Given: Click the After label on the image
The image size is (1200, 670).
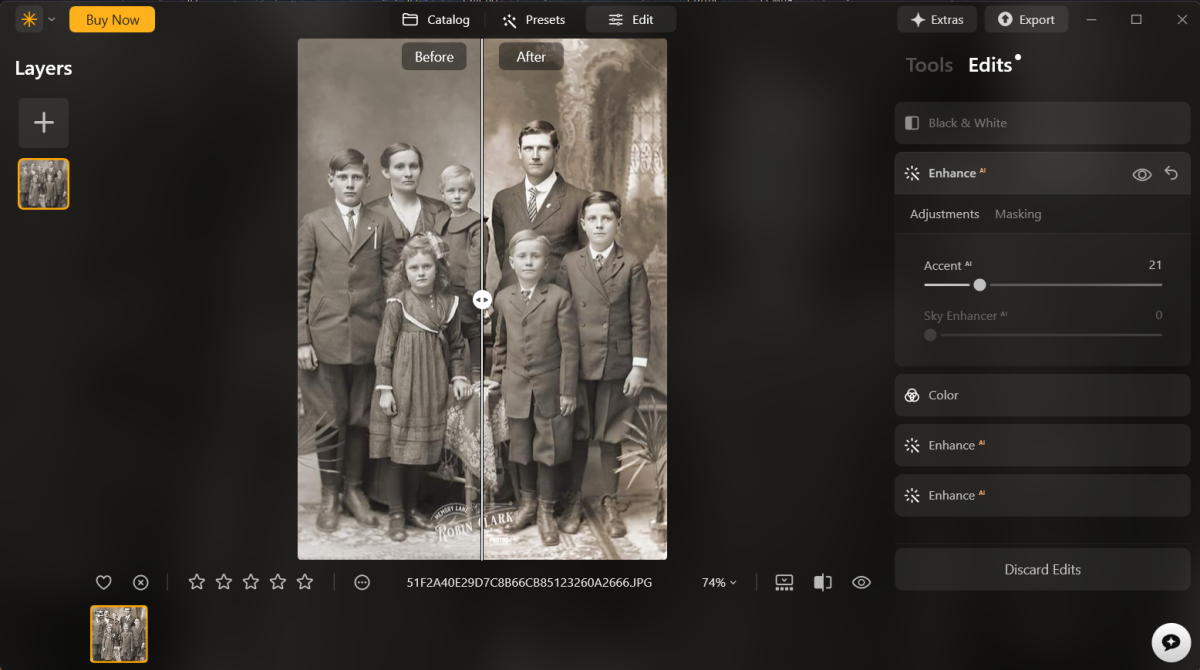Looking at the screenshot, I should point(531,57).
